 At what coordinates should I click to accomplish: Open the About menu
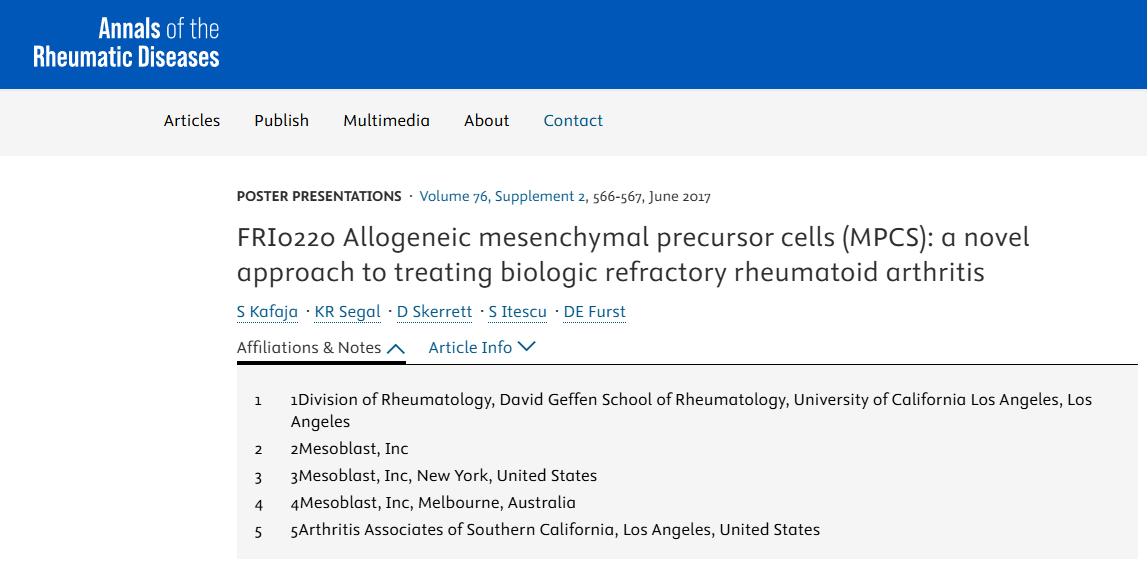point(486,121)
